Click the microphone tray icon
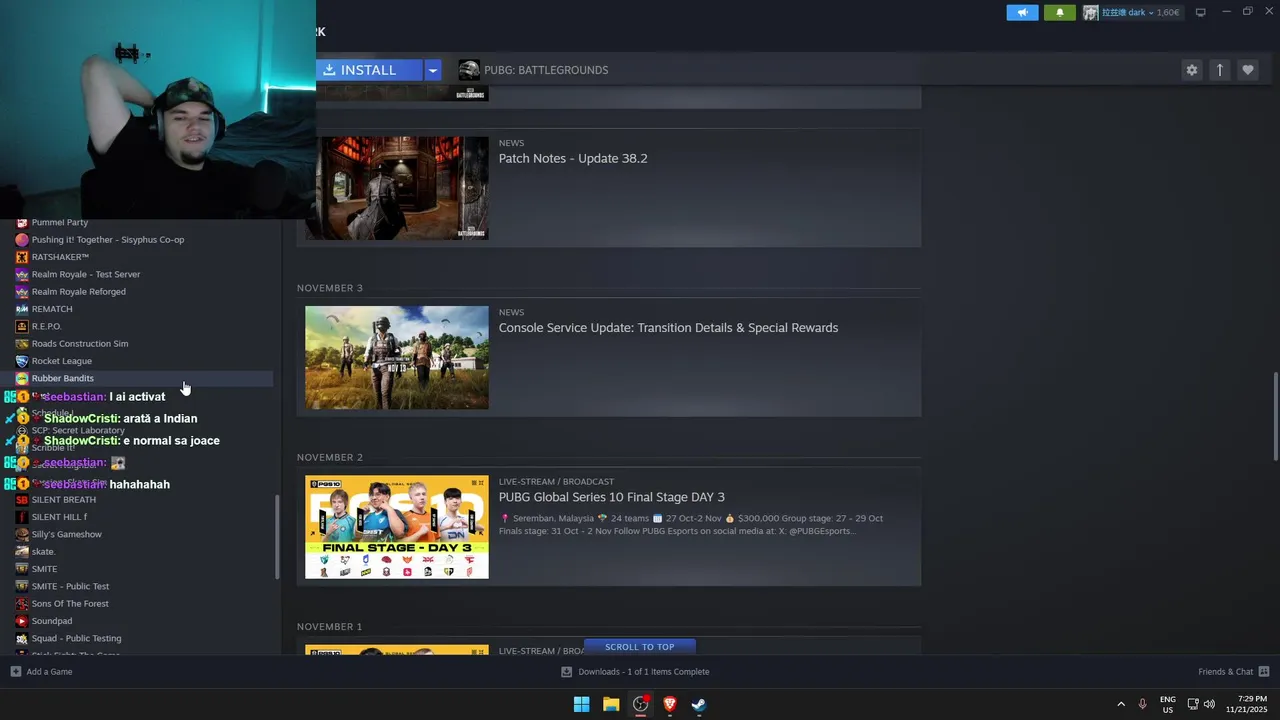This screenshot has width=1280, height=720. pos(1142,704)
